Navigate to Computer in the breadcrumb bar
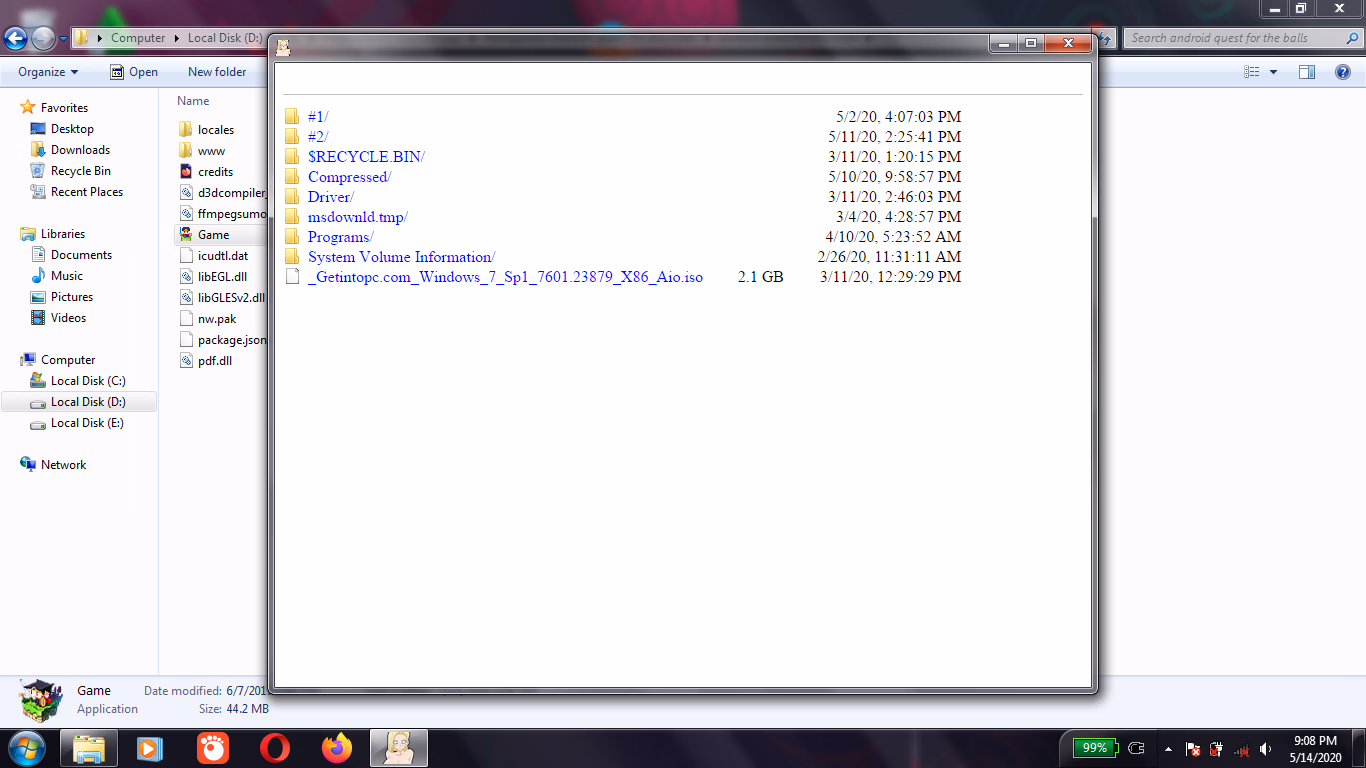 [x=138, y=38]
